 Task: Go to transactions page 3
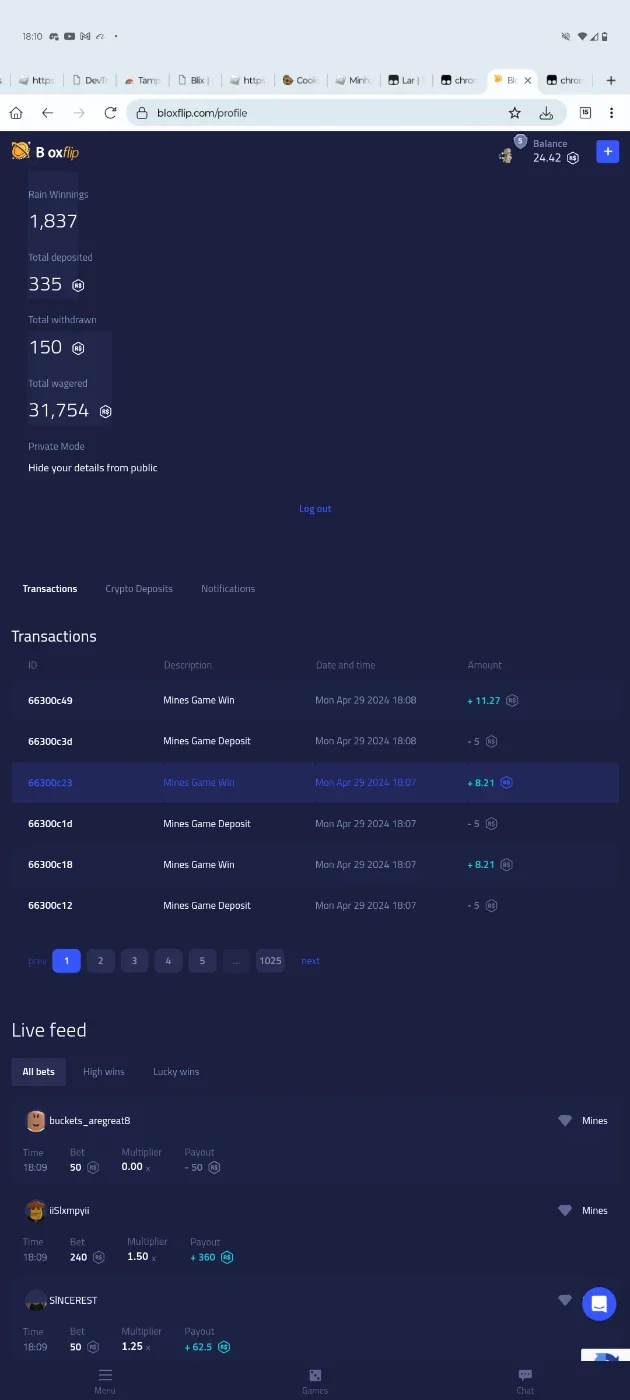point(134,961)
